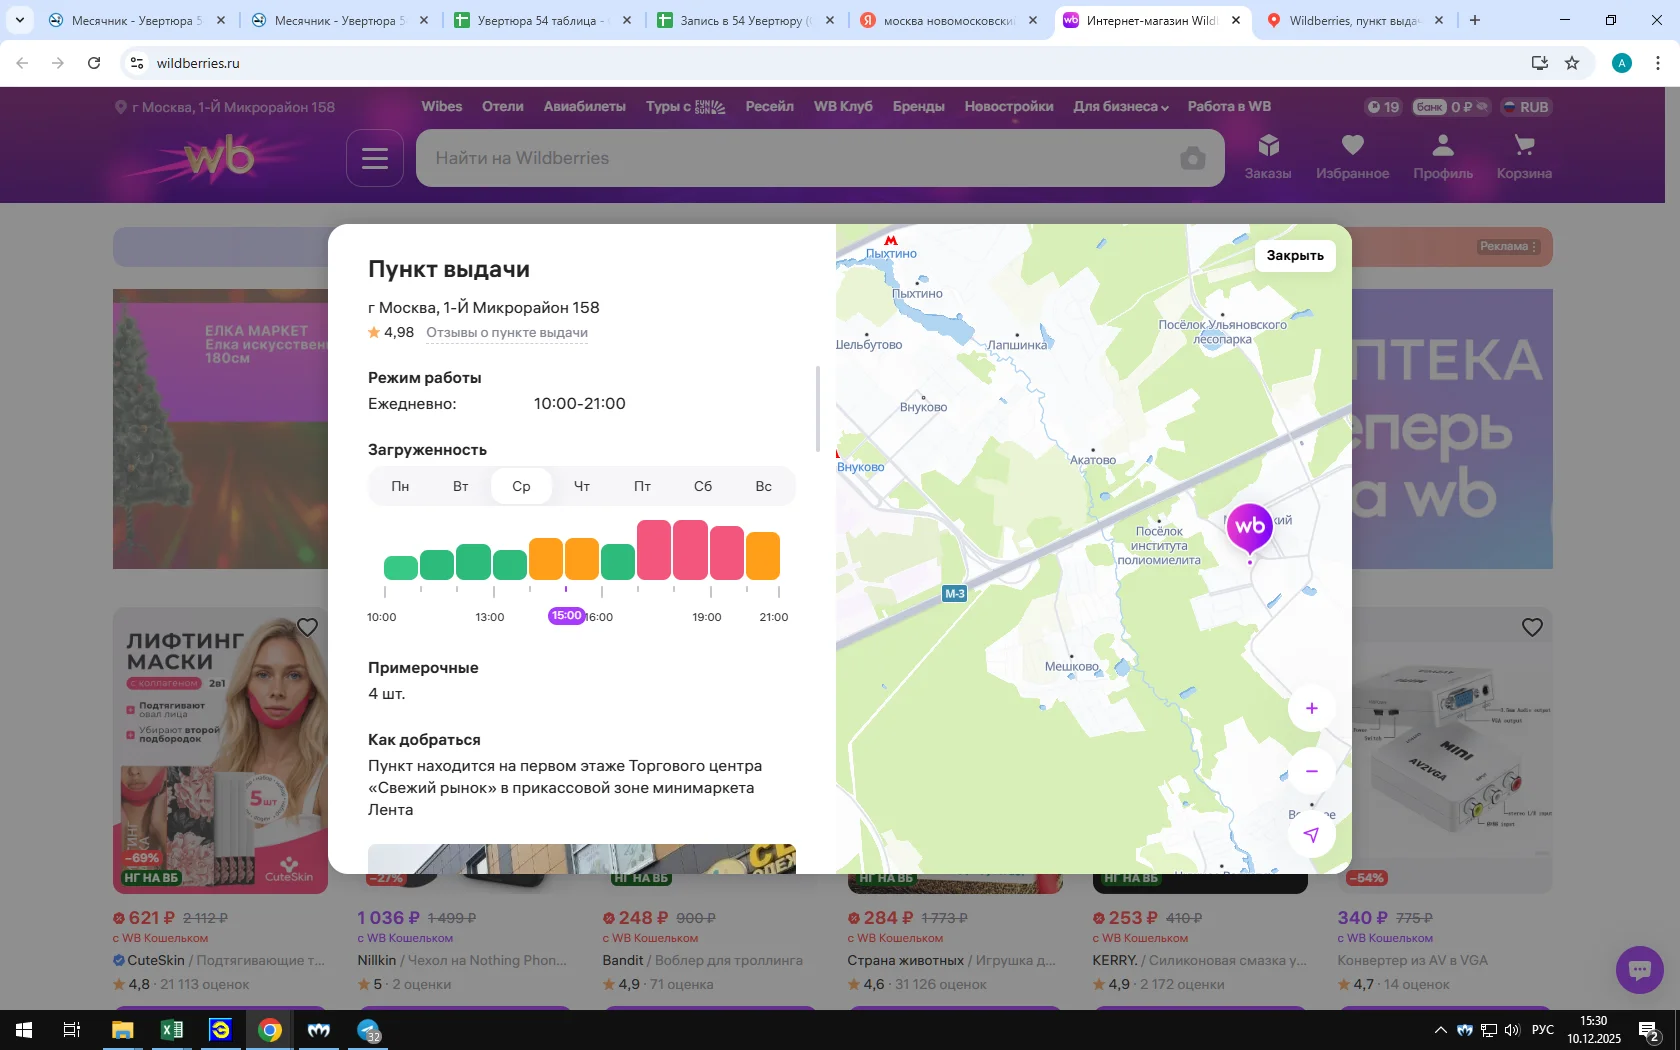
Task: Select Friday workload tab
Action: click(x=642, y=486)
